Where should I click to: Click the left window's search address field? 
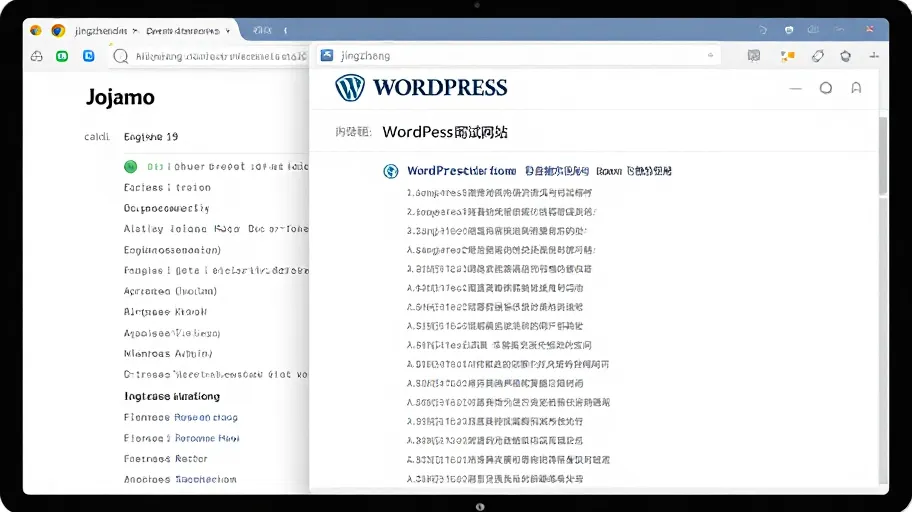pyautogui.click(x=209, y=56)
